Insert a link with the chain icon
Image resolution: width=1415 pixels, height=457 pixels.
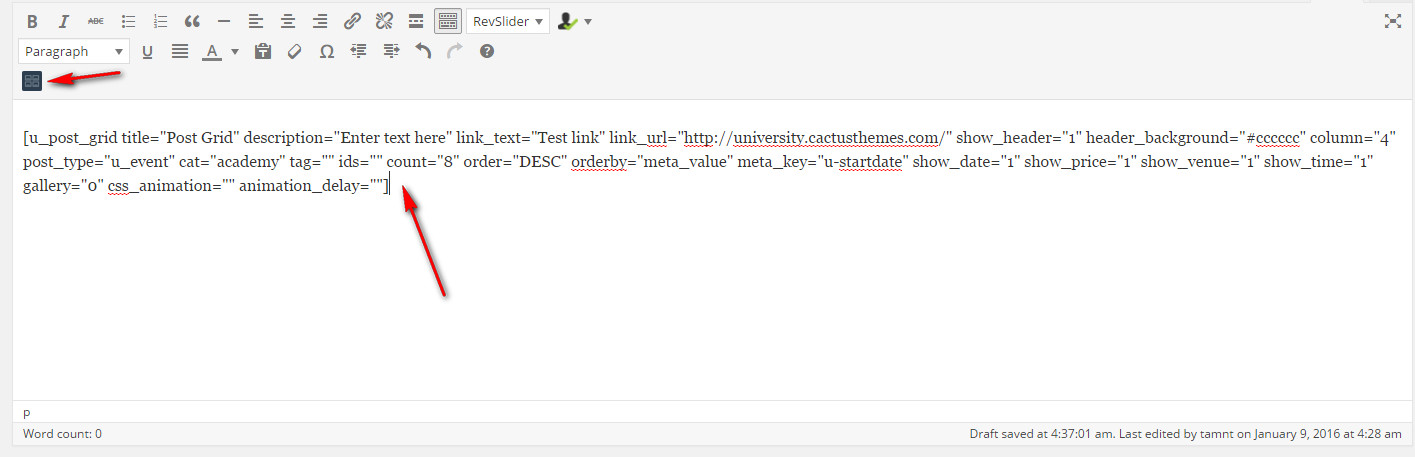(x=352, y=21)
